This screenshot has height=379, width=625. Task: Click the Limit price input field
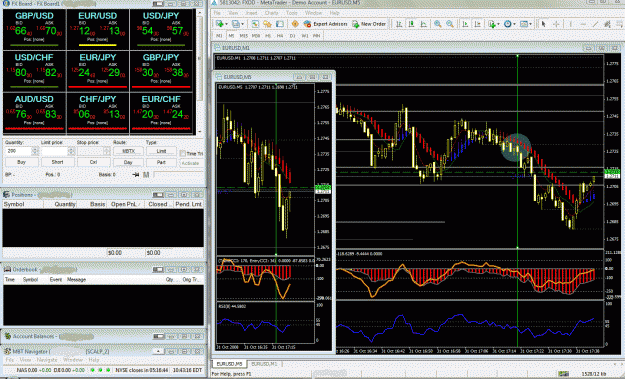54,151
